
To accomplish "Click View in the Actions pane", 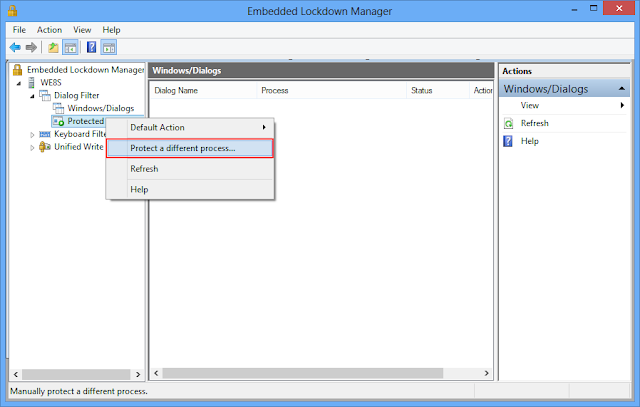I will pos(530,105).
